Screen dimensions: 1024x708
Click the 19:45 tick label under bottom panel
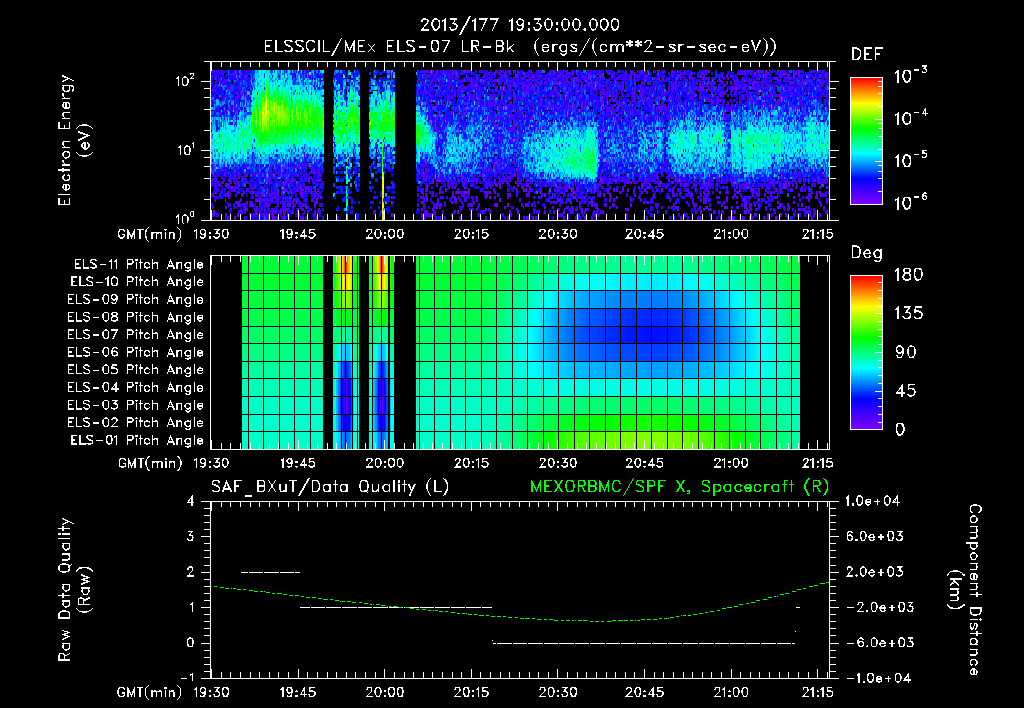298,692
